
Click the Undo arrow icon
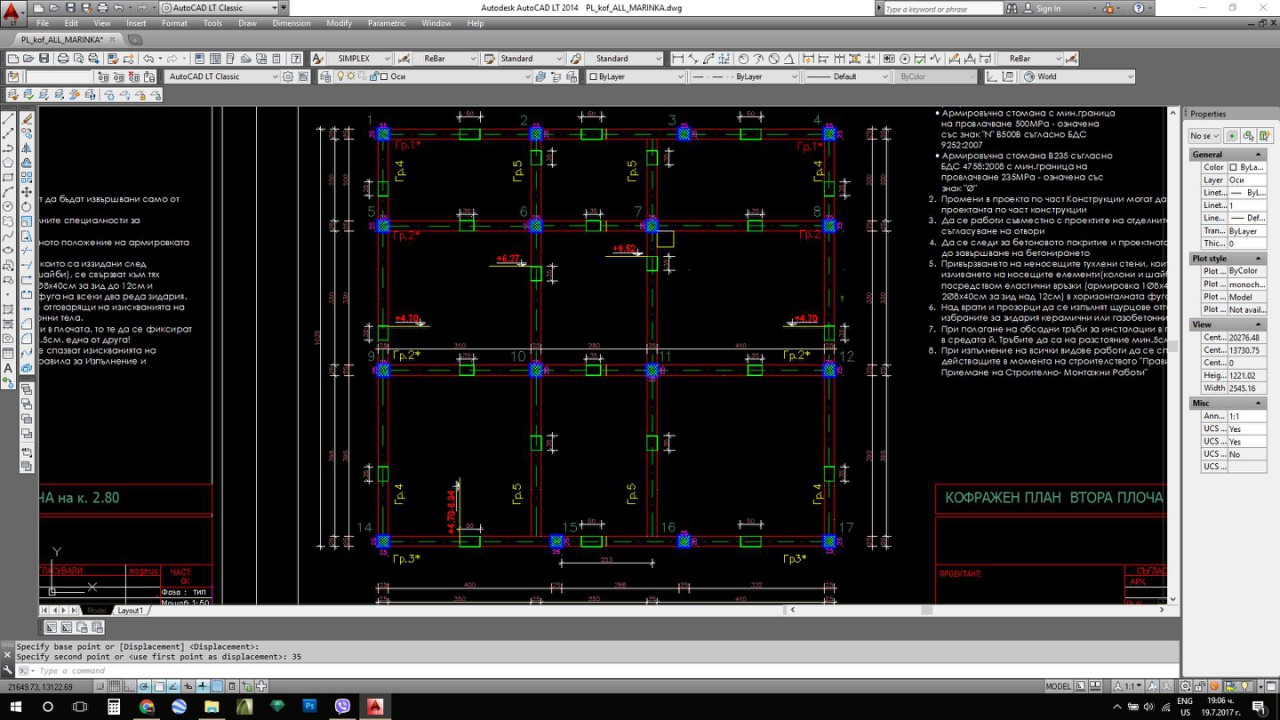pos(146,59)
